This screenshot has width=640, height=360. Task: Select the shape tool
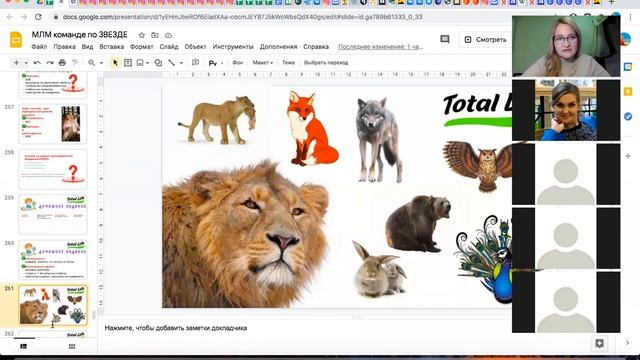point(158,63)
